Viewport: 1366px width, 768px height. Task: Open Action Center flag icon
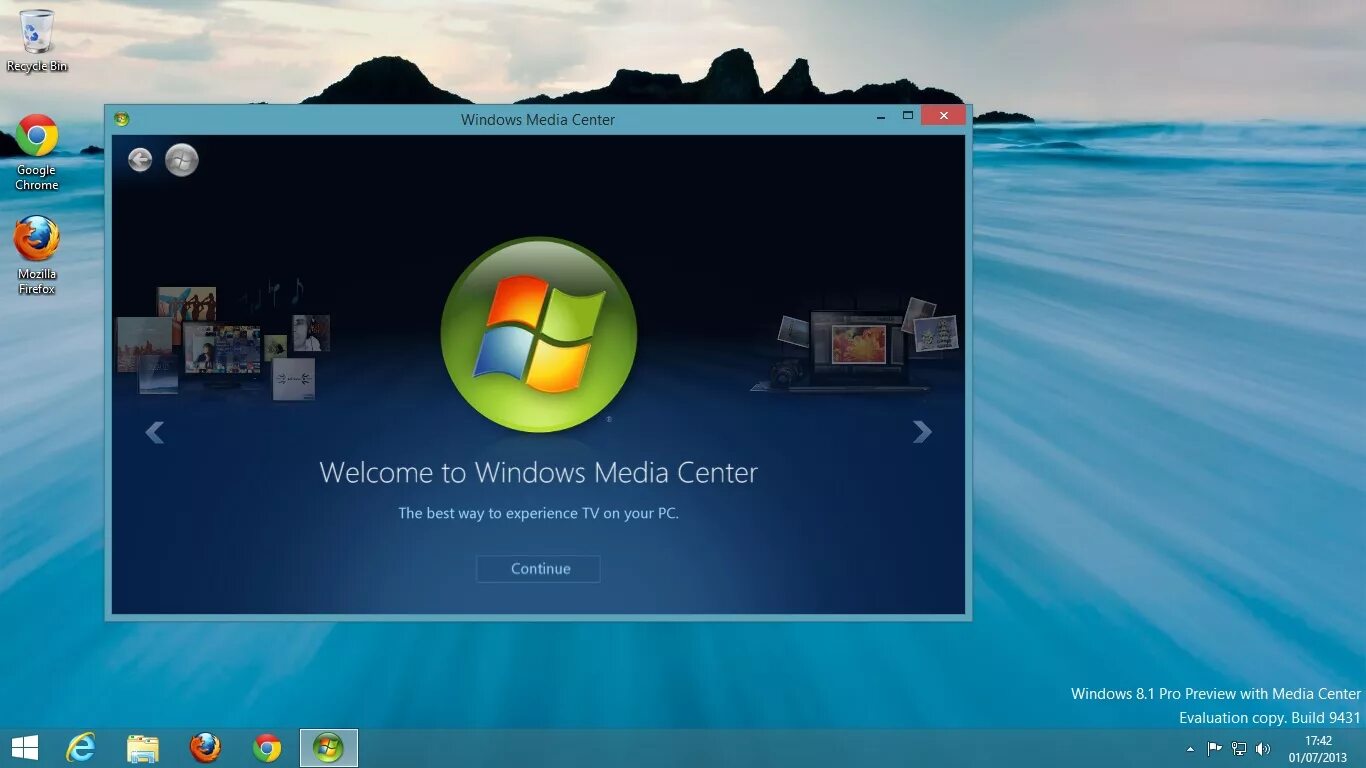click(1214, 748)
